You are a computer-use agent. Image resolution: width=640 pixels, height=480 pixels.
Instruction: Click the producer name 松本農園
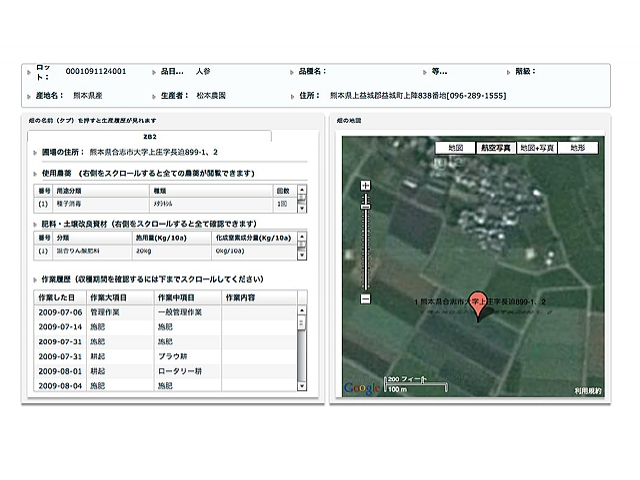click(x=211, y=96)
